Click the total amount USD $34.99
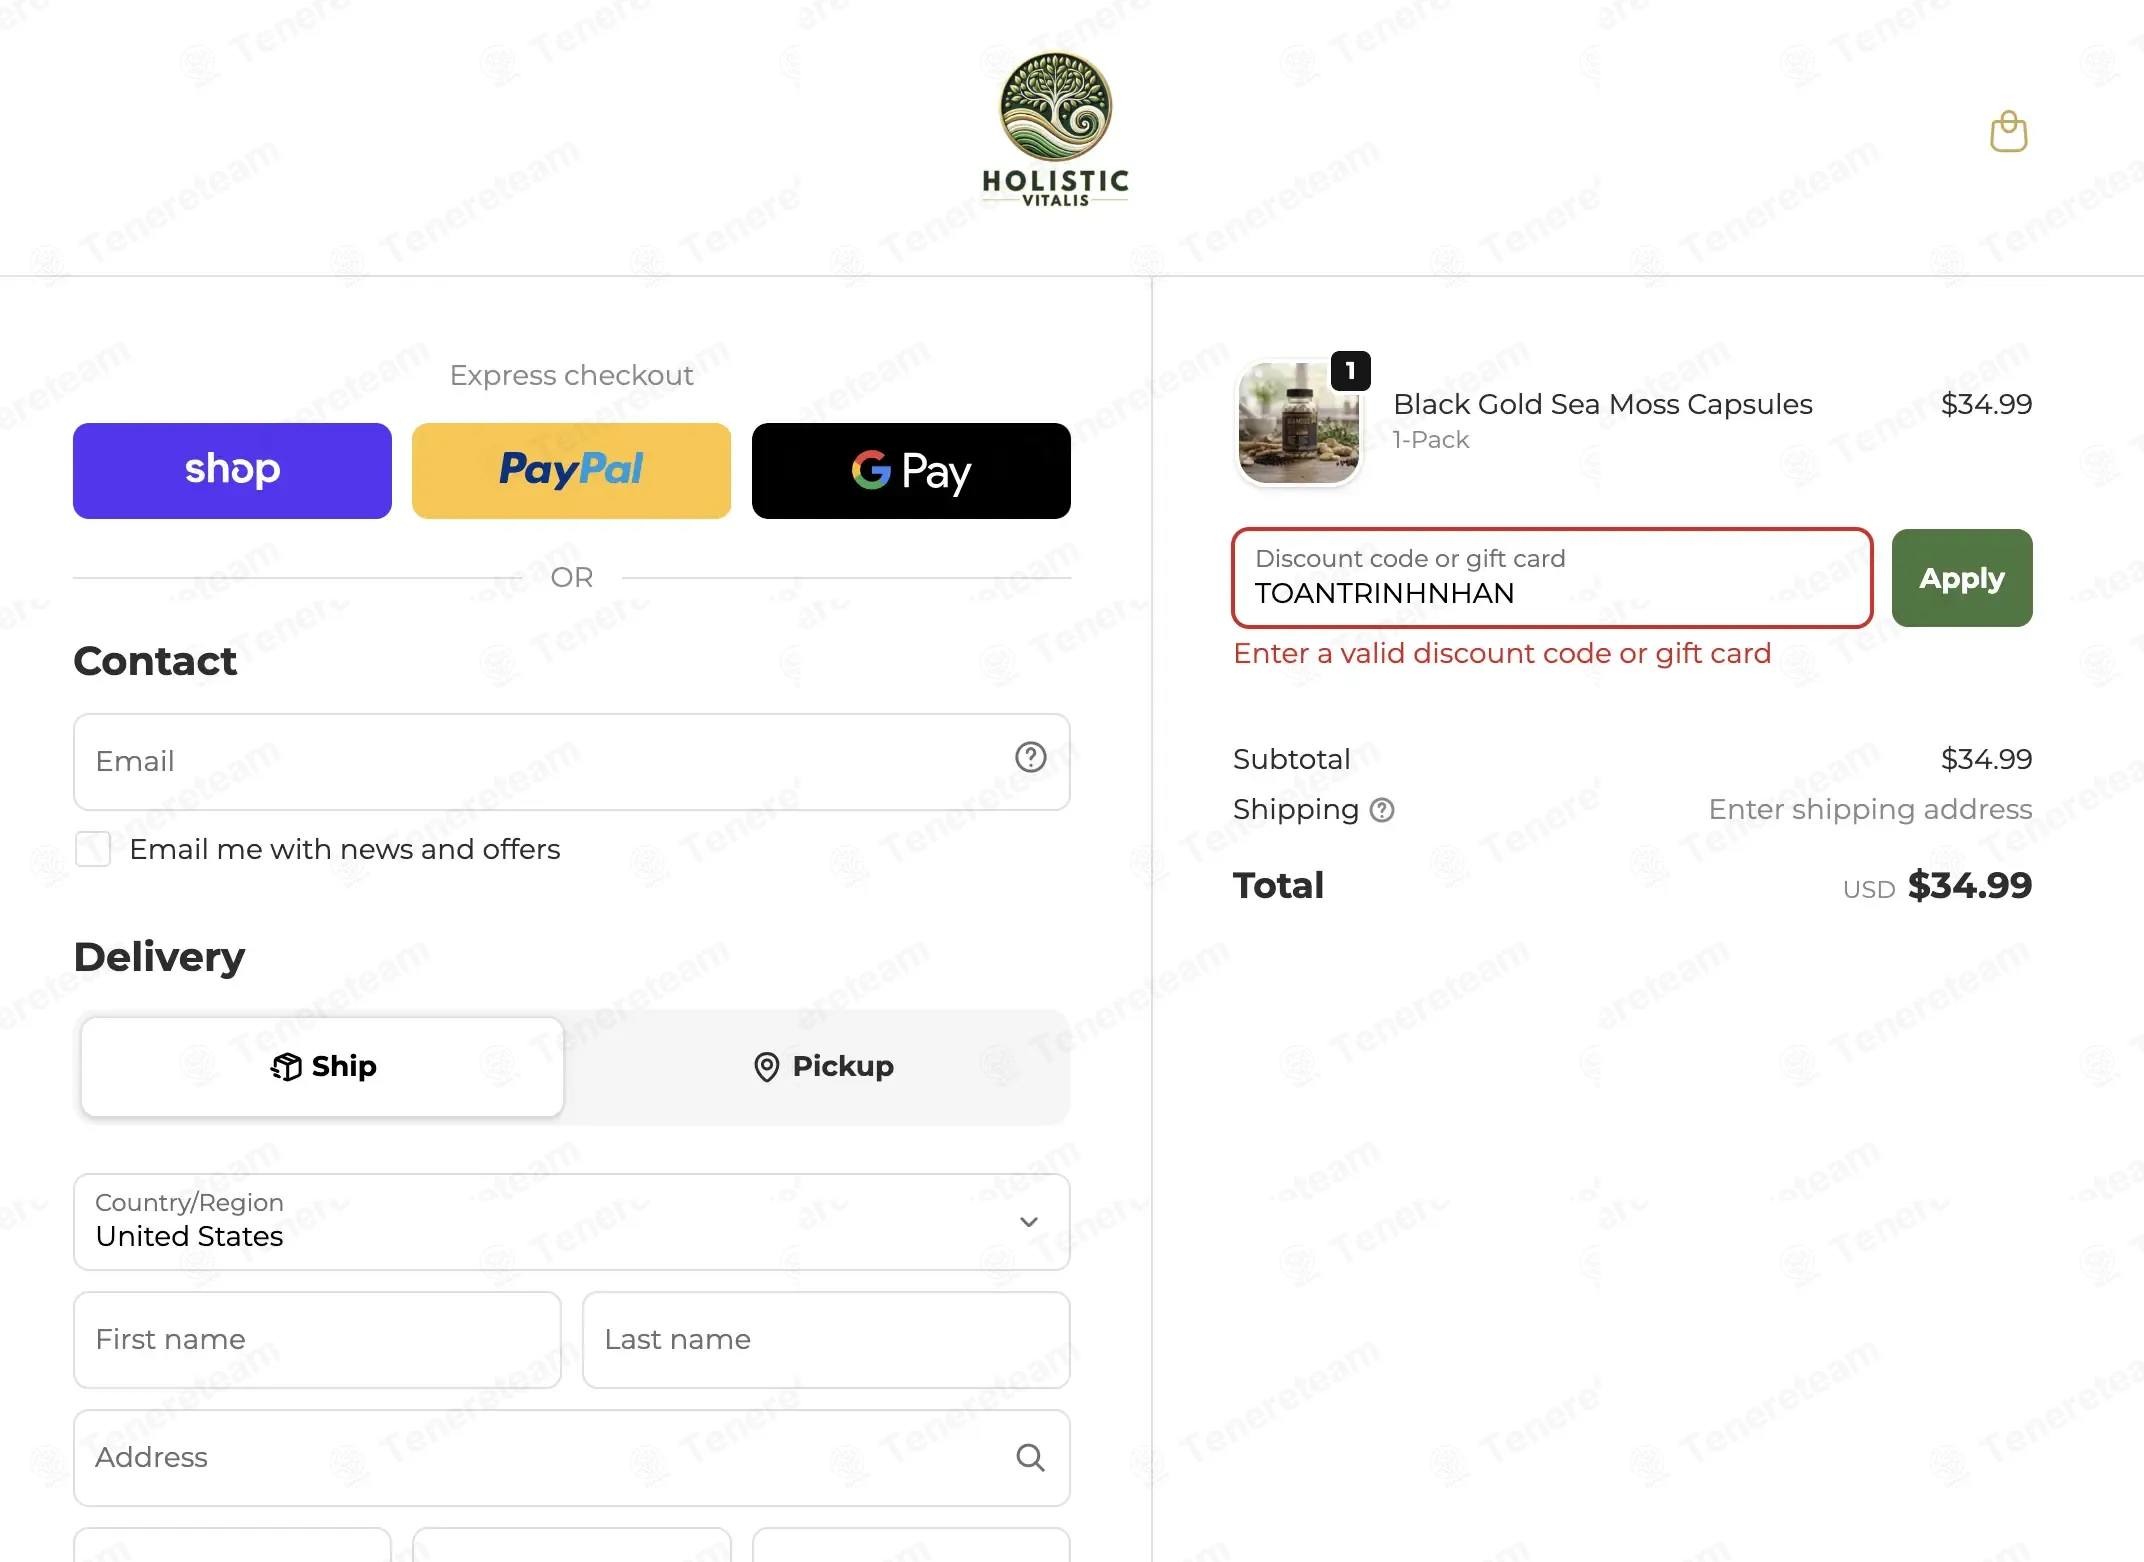 [1937, 885]
